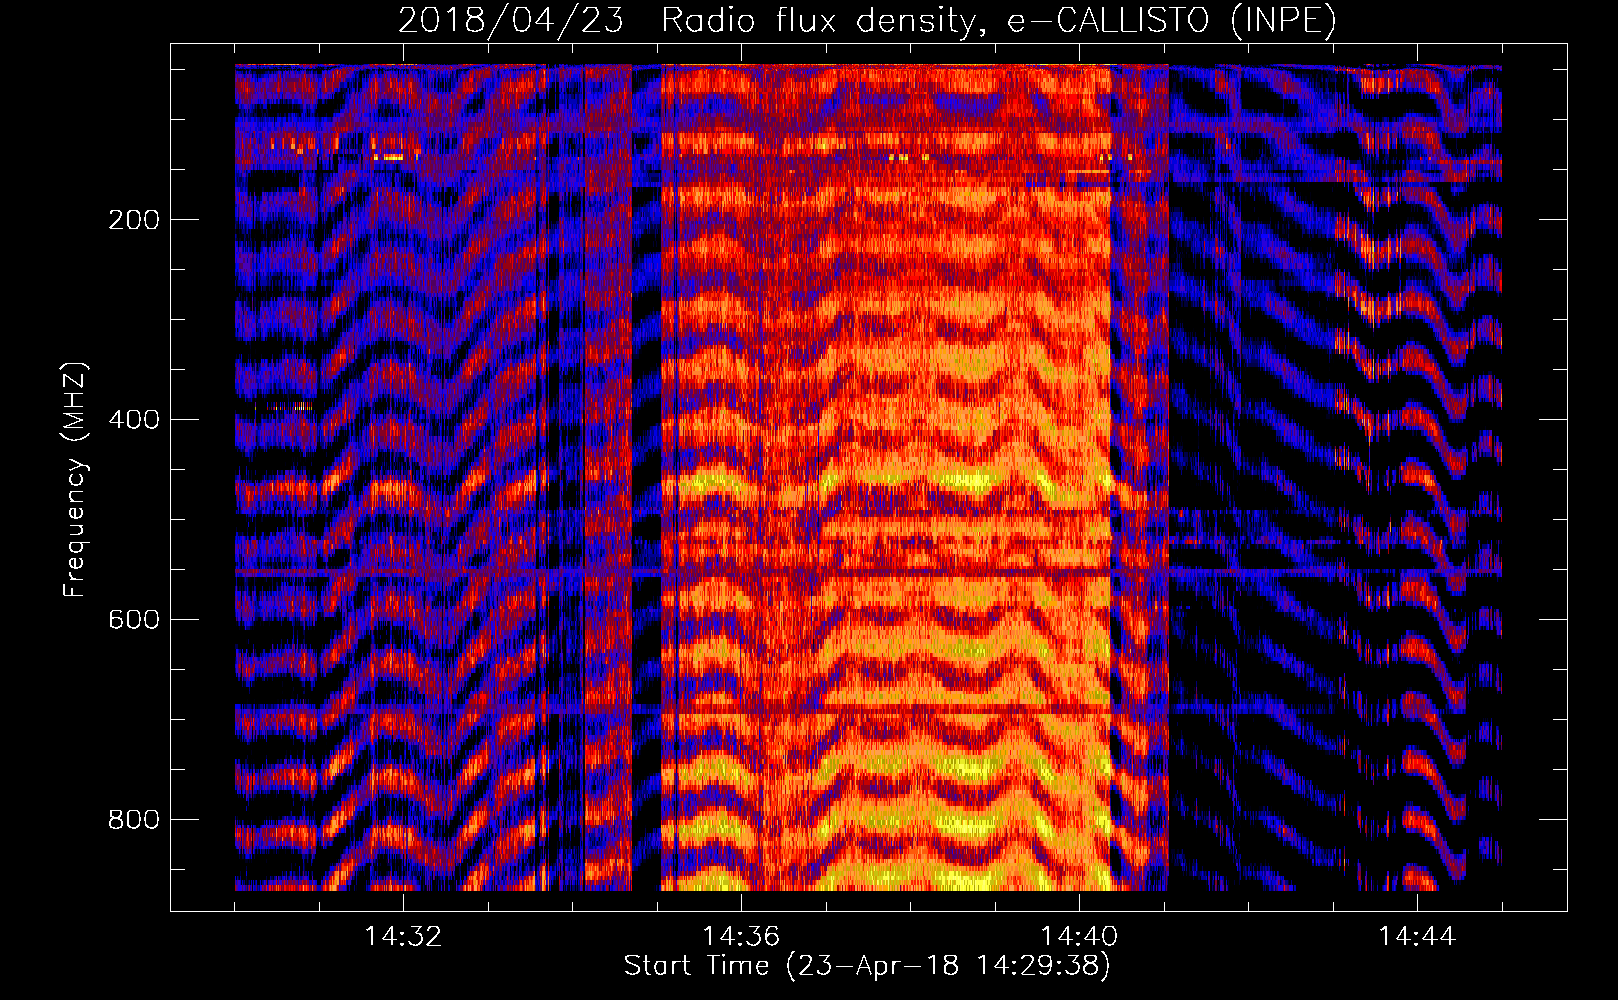The width and height of the screenshot is (1618, 1000).
Task: Click the 'Start Time (23-Apr-18 14:29:38)' label
Action: click(867, 966)
